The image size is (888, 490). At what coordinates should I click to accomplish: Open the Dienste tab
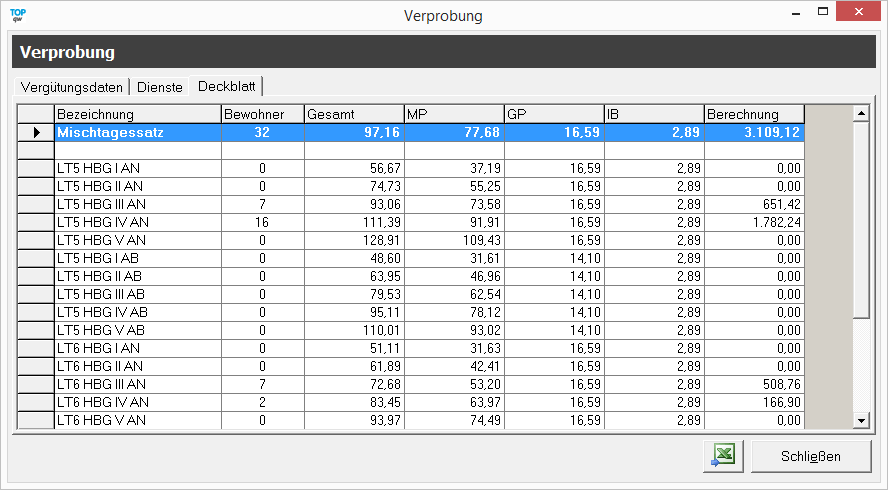[160, 87]
